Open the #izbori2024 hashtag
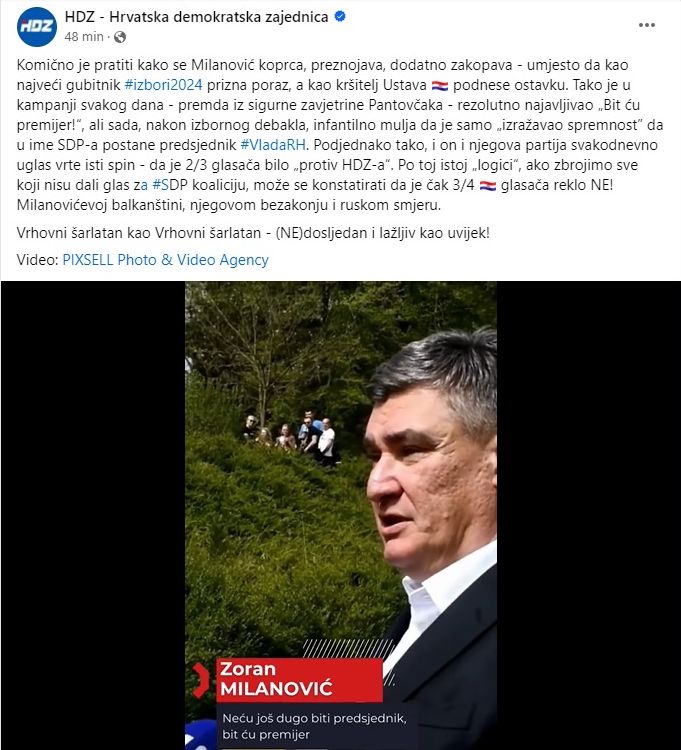Viewport: 681px width, 750px height. pyautogui.click(x=164, y=85)
